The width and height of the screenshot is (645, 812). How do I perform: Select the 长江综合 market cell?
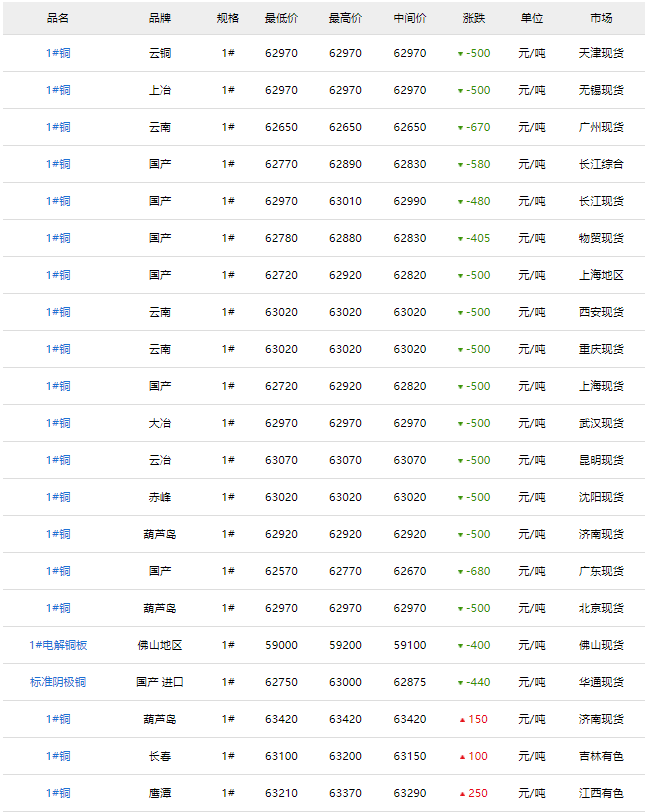(x=601, y=164)
